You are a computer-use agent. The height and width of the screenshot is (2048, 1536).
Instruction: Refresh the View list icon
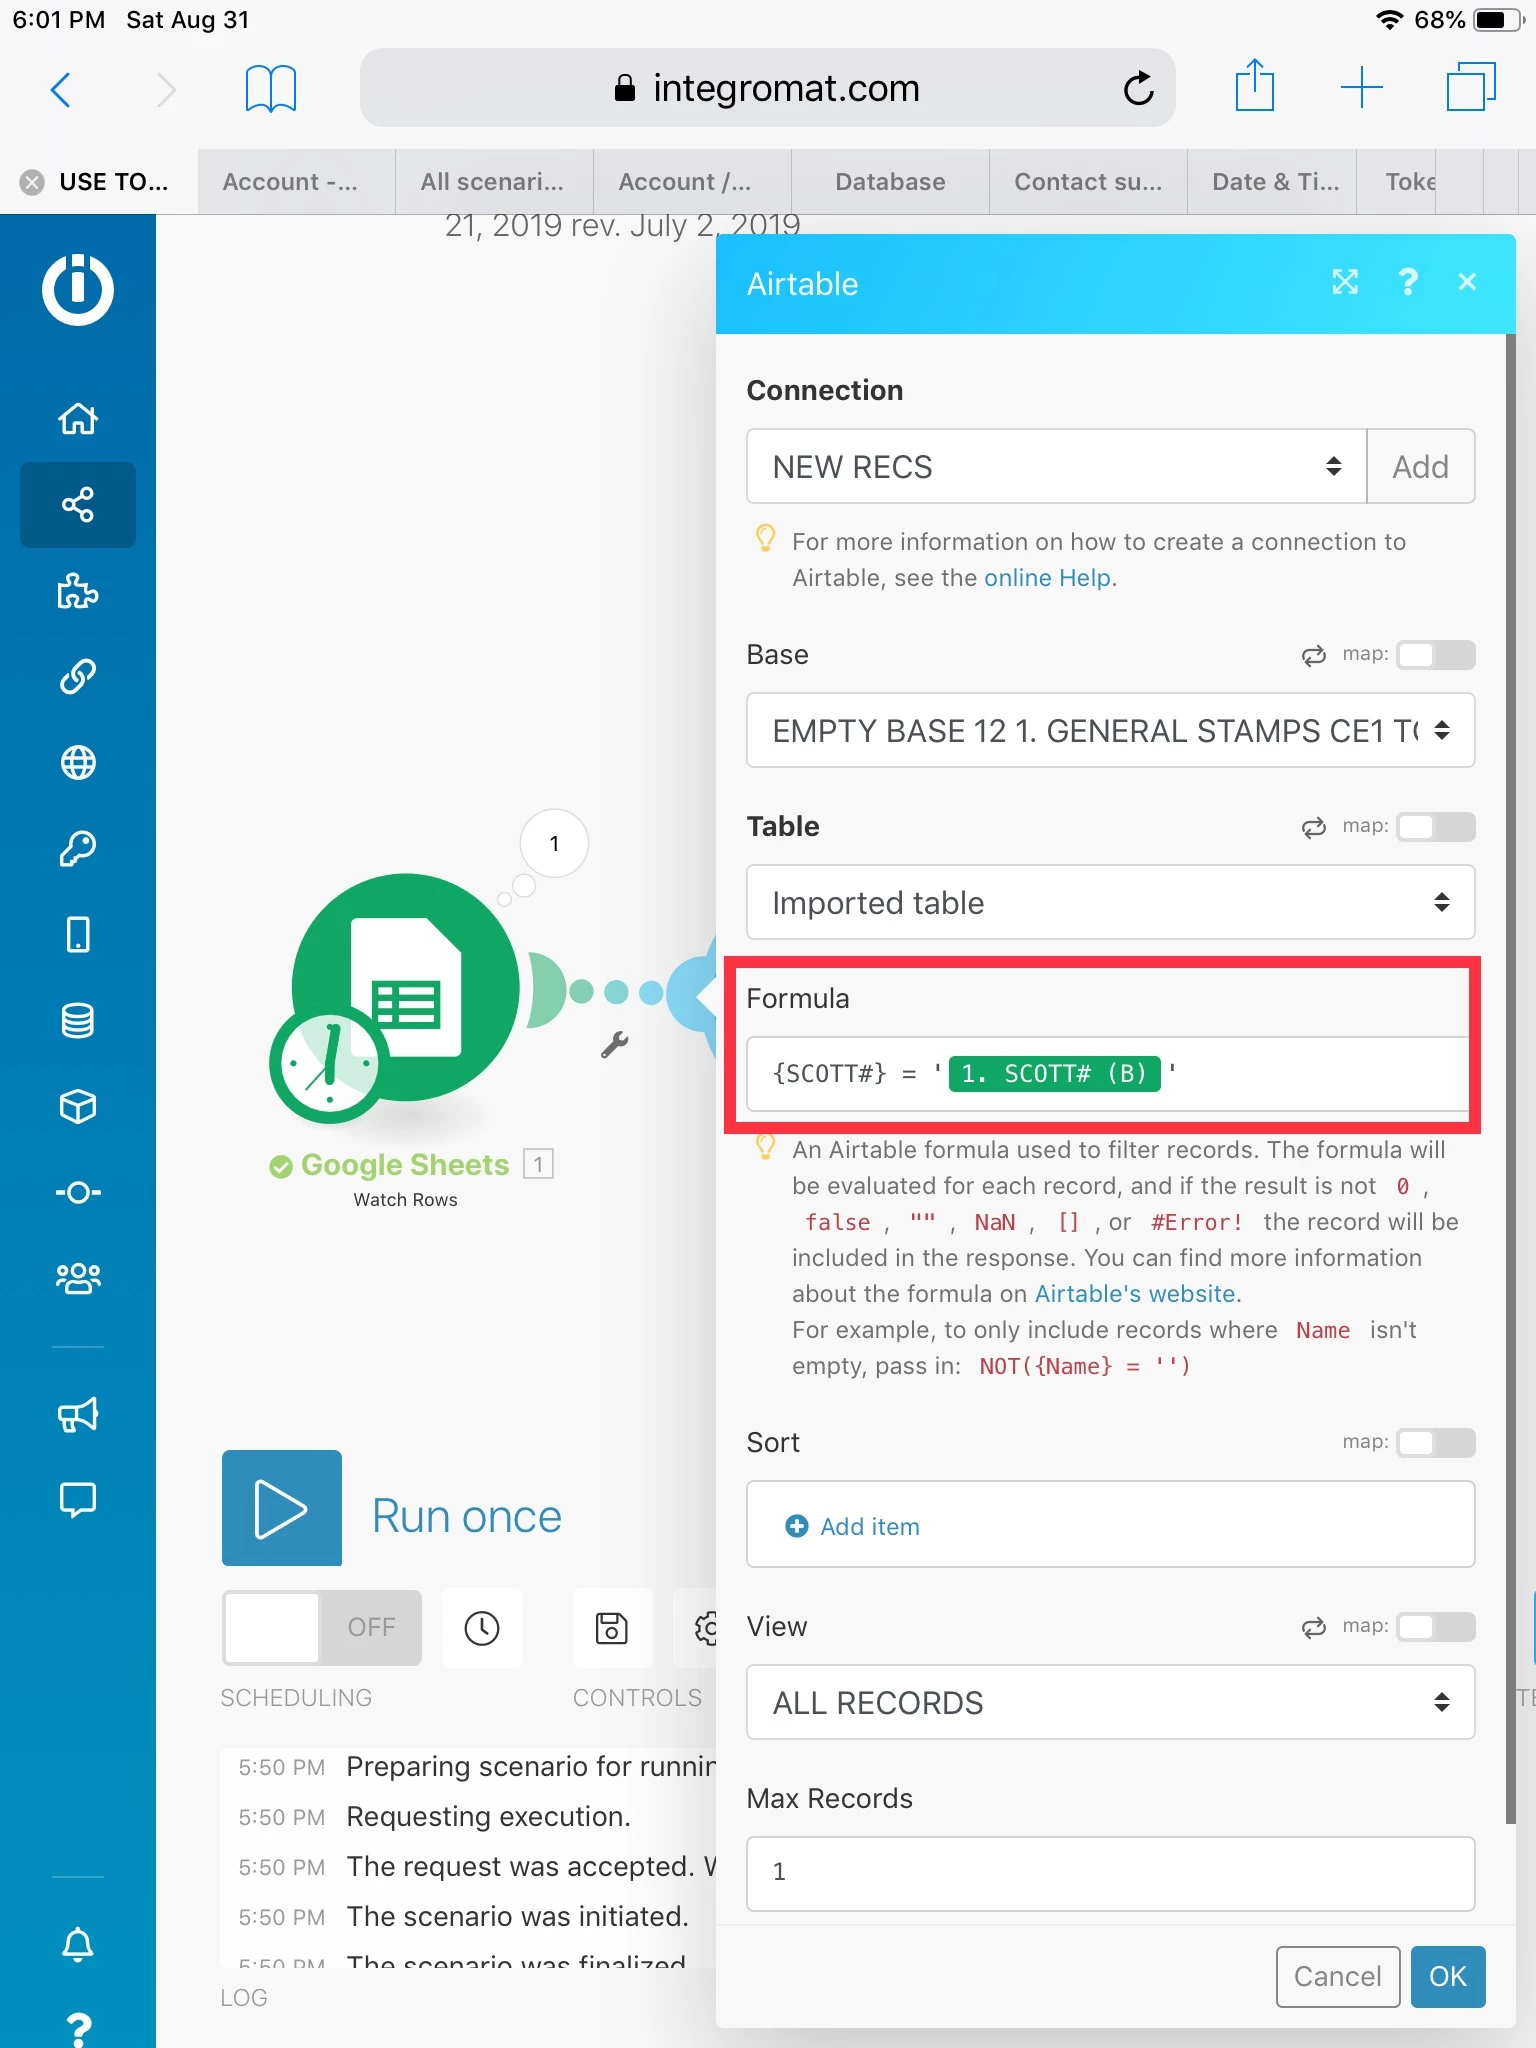point(1313,1627)
